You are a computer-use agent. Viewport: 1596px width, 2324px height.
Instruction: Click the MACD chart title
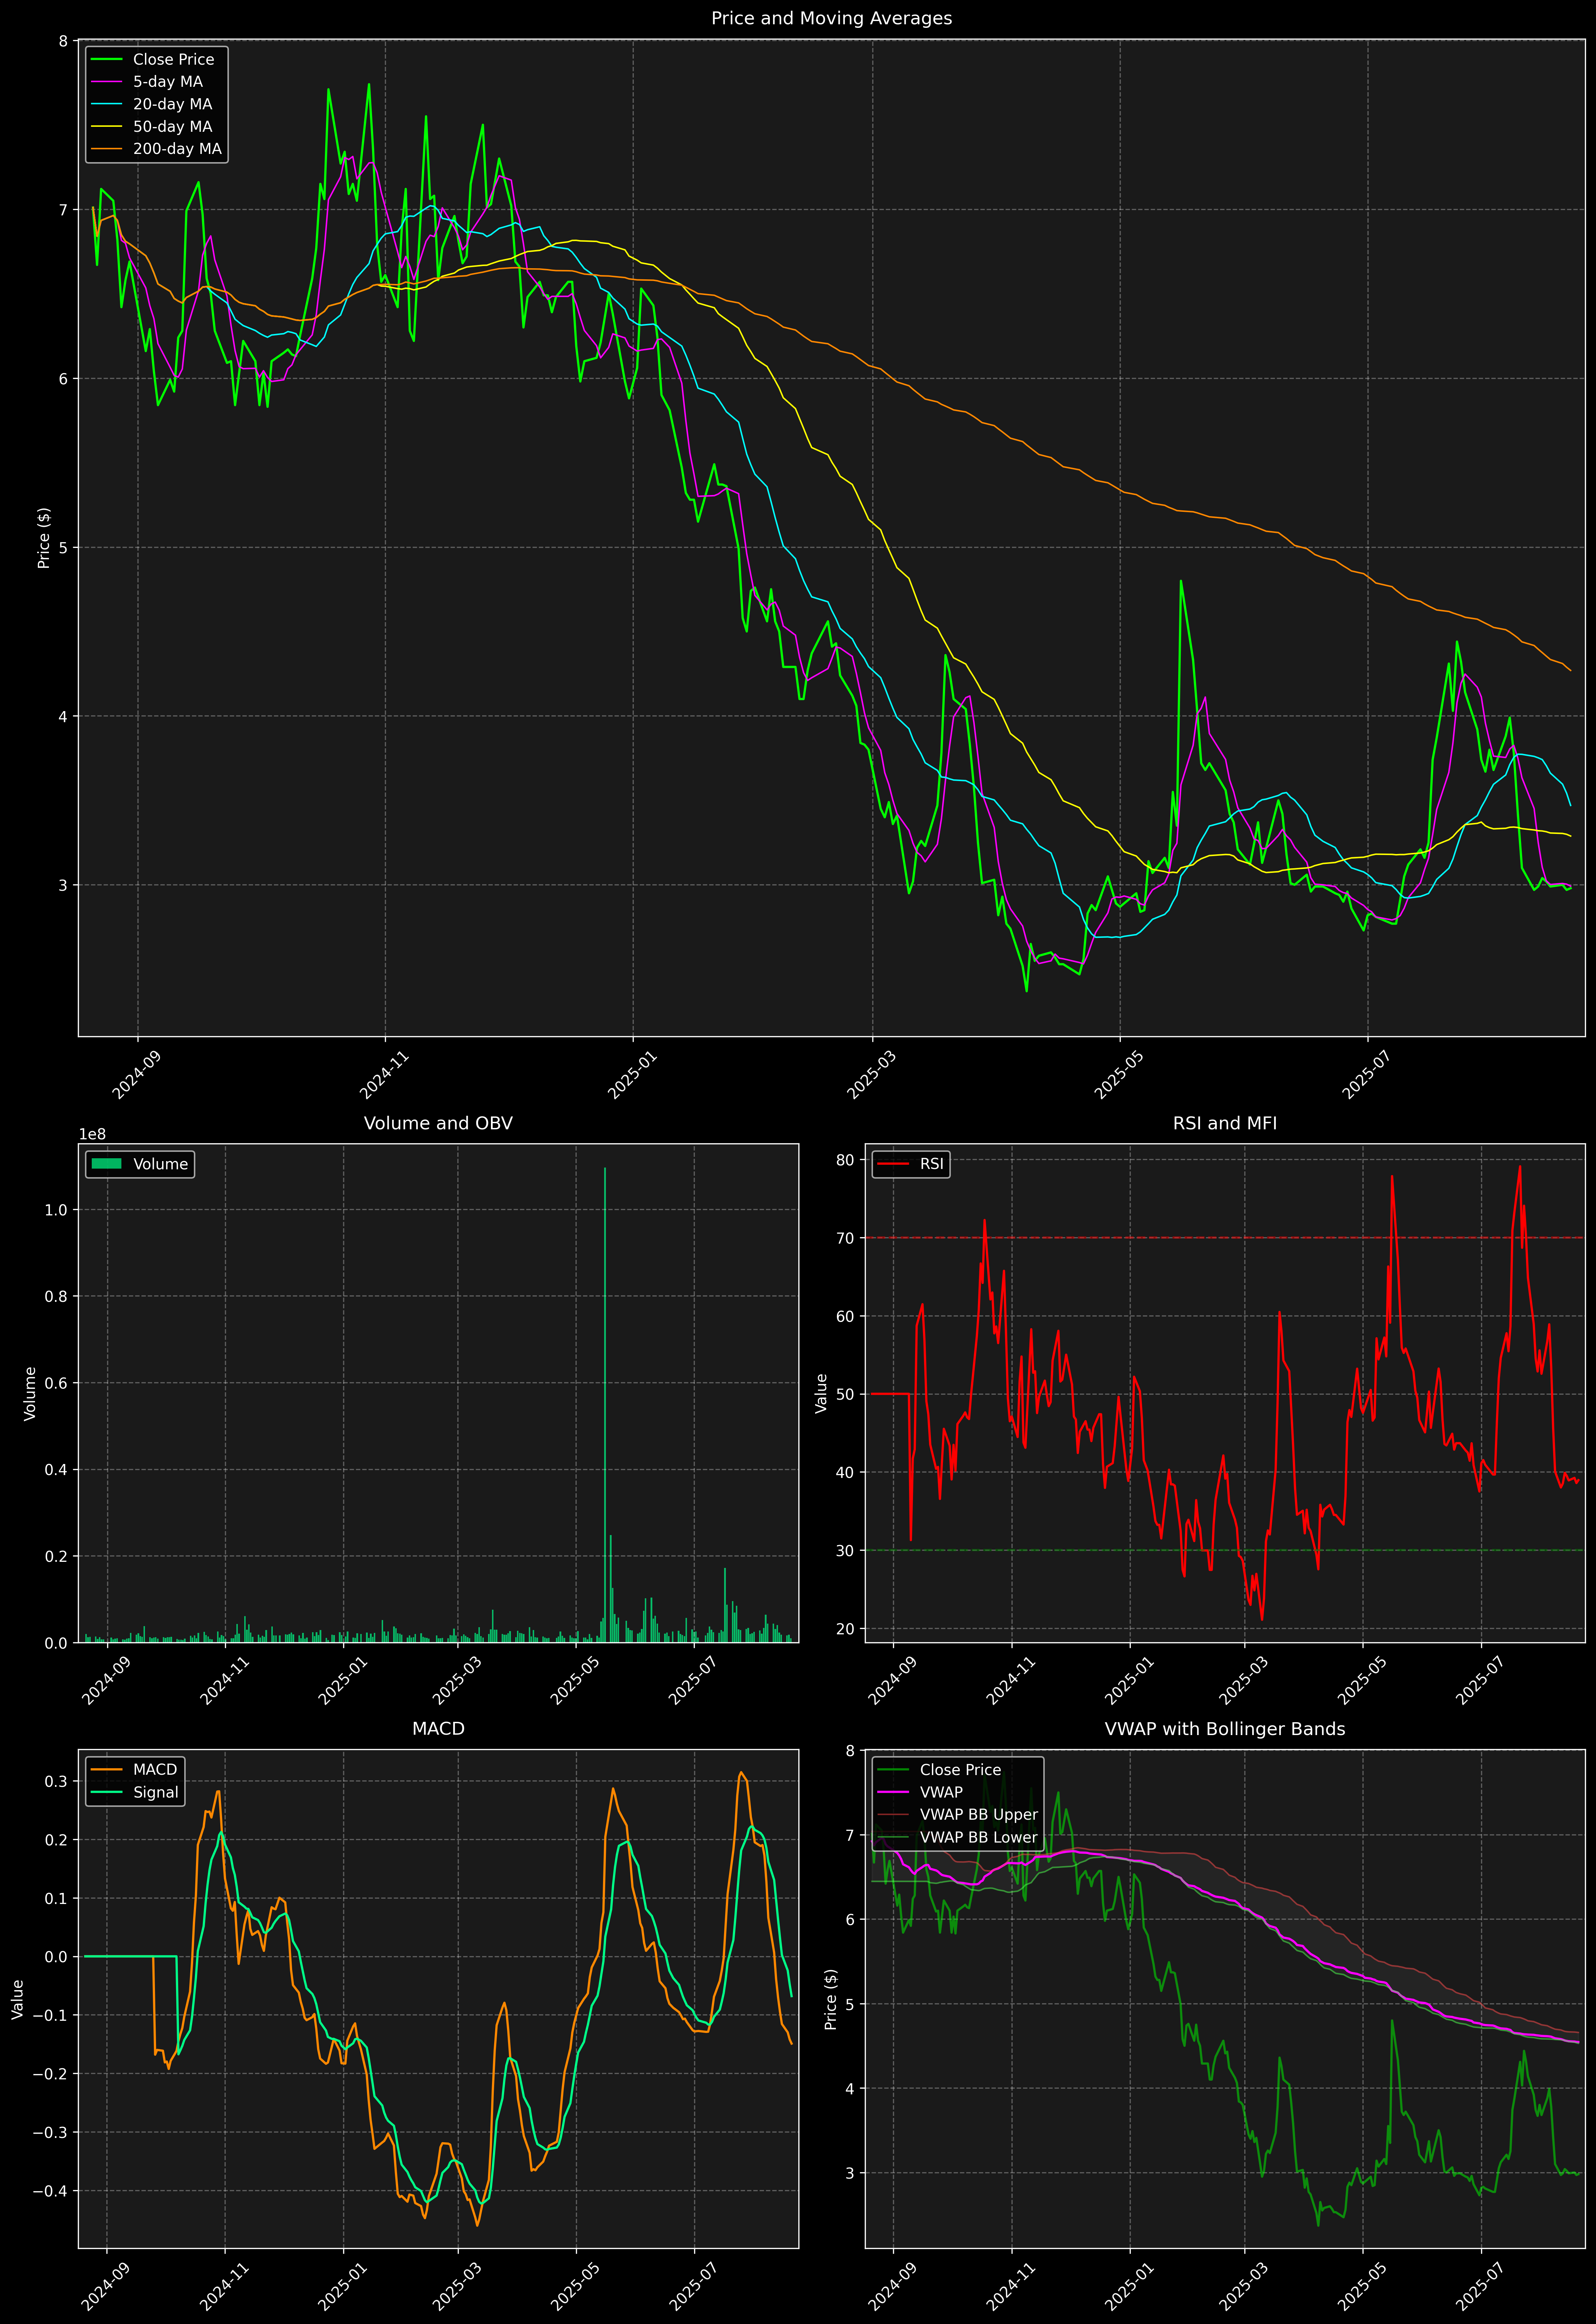pos(438,1728)
